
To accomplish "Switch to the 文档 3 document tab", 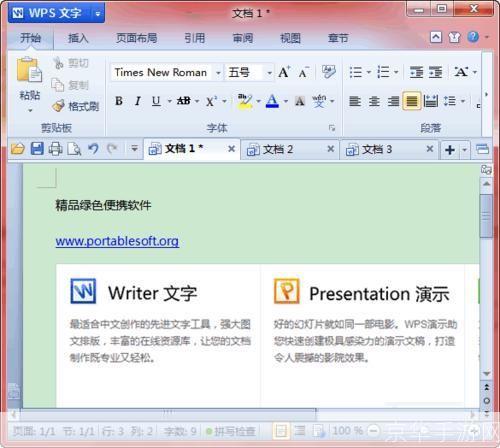I will click(x=389, y=149).
